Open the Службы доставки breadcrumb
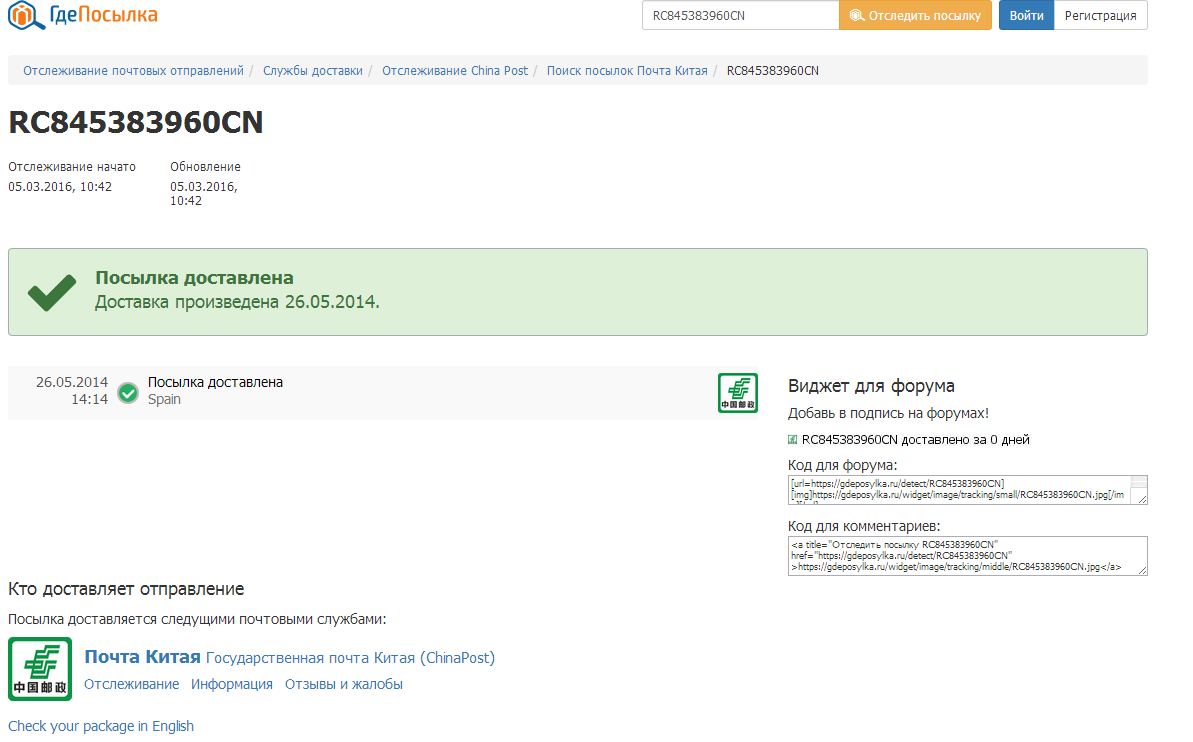The image size is (1193, 742). coord(313,71)
